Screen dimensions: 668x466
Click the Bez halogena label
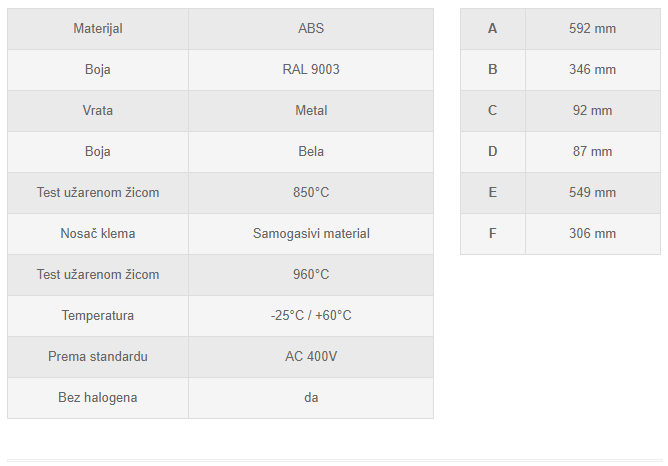pyautogui.click(x=98, y=398)
